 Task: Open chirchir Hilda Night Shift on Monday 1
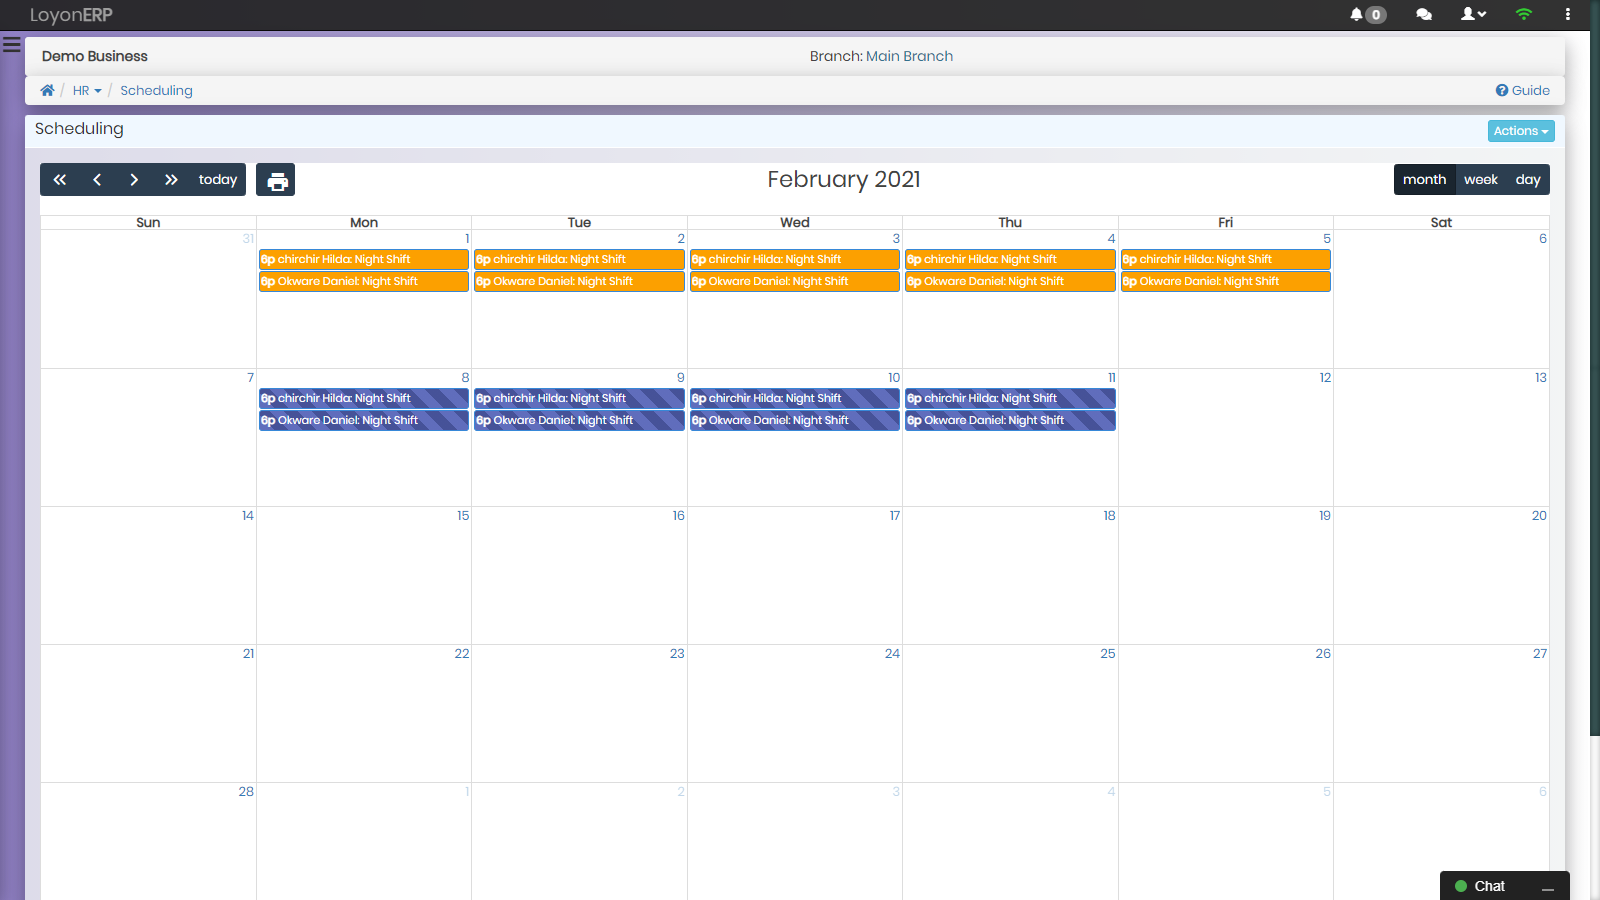[x=364, y=259]
